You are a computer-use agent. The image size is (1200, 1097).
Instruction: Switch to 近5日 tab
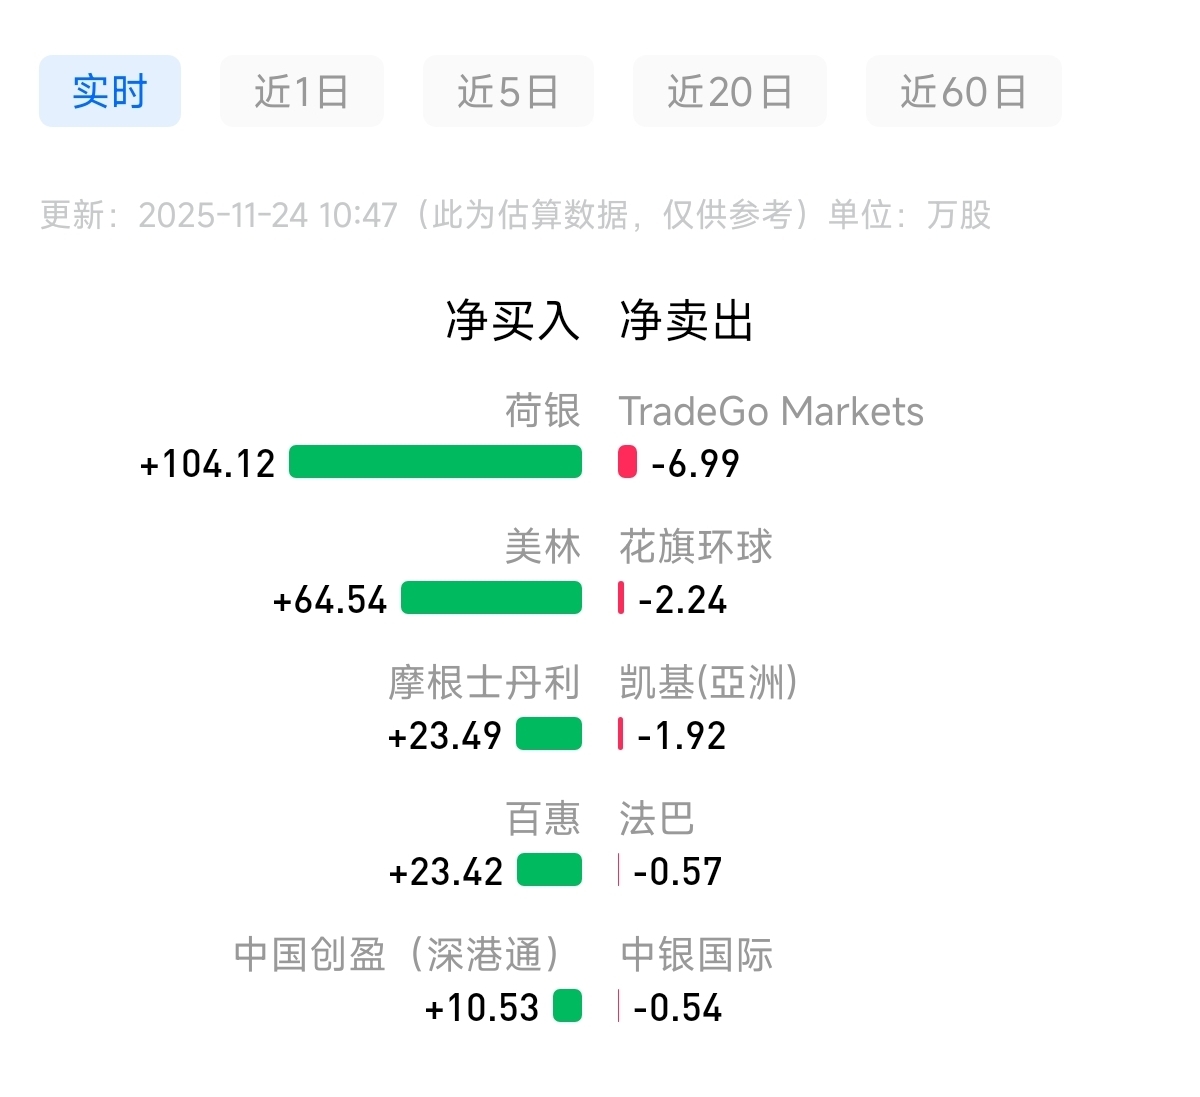(508, 92)
